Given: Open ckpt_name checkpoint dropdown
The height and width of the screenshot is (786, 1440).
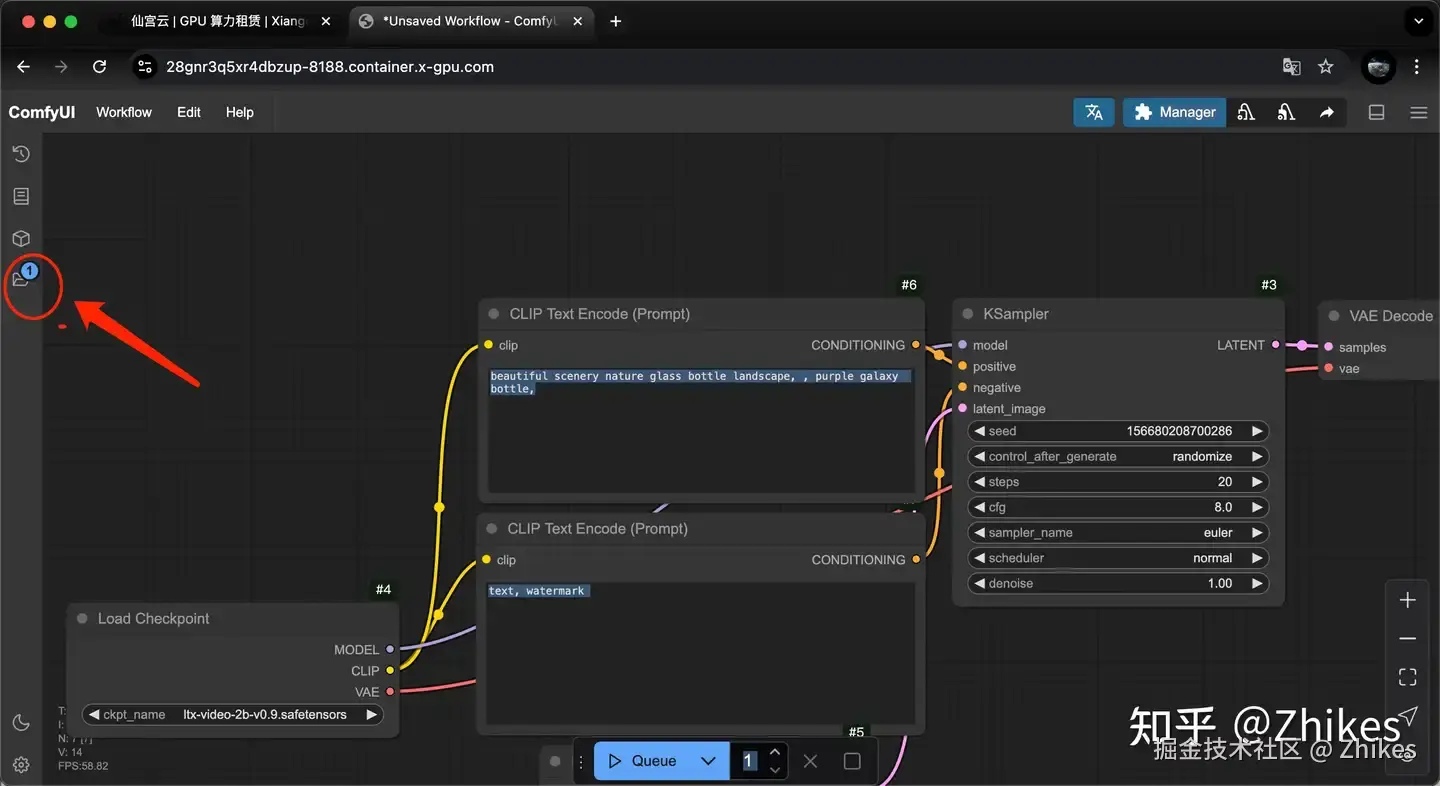Looking at the screenshot, I should pos(232,715).
